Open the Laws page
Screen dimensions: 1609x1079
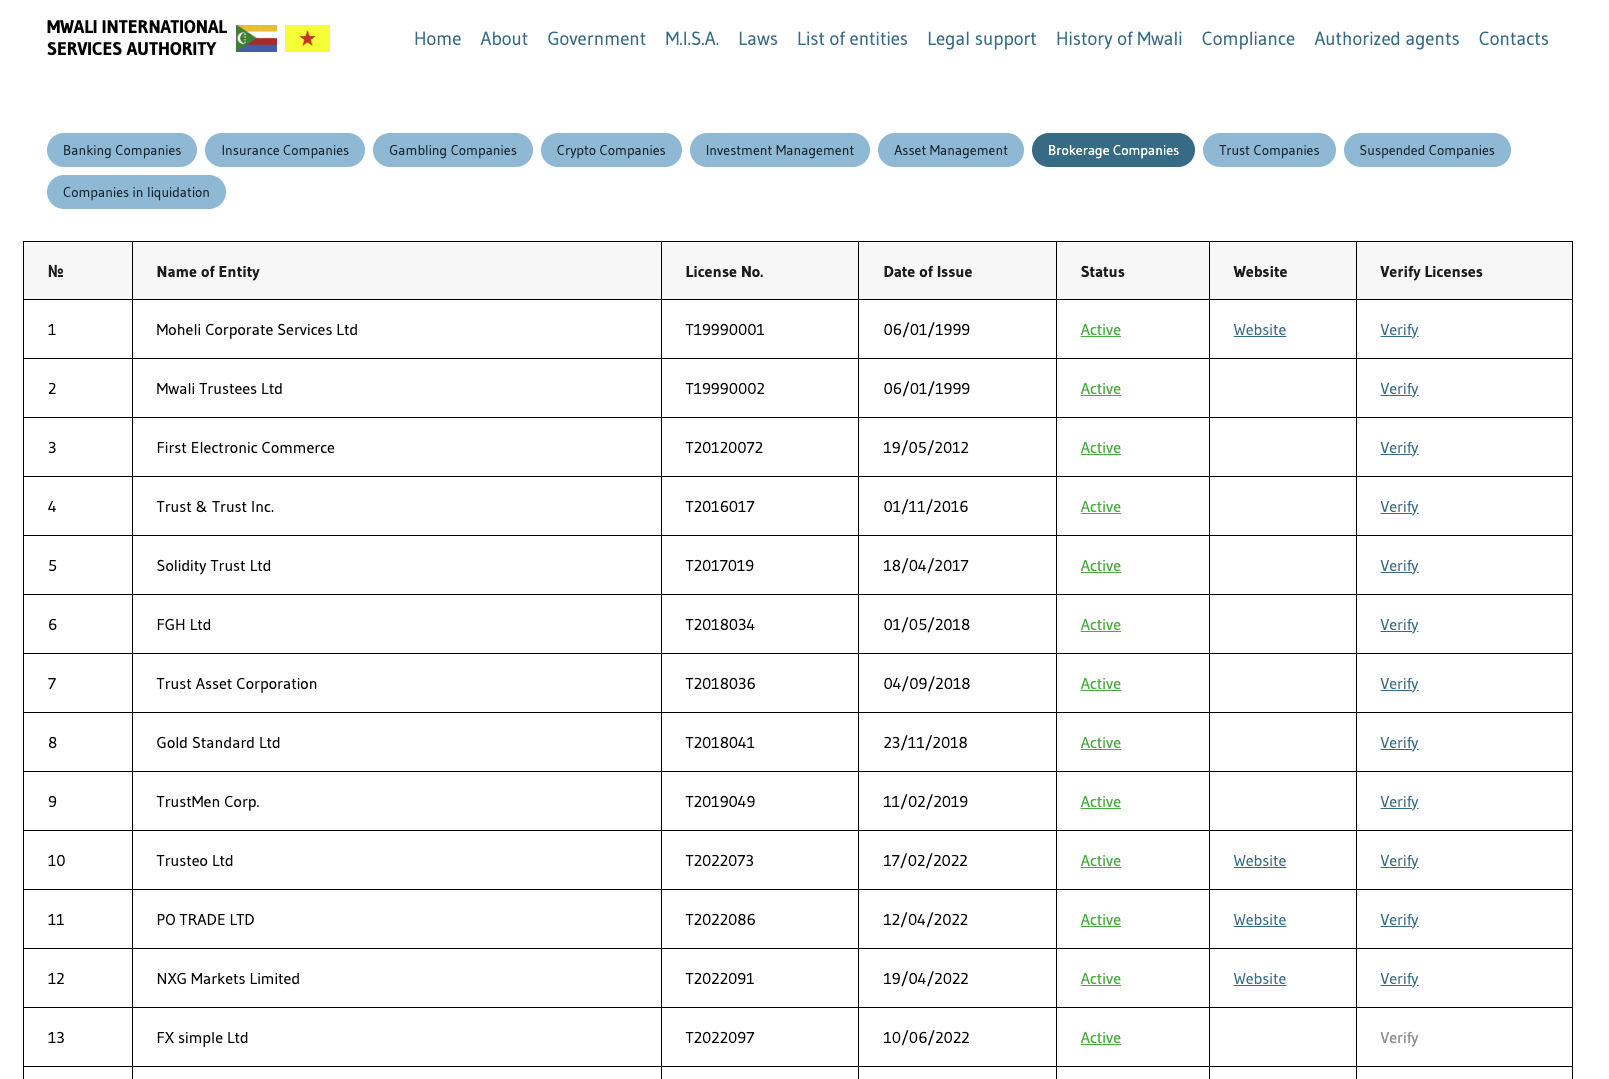click(x=758, y=39)
